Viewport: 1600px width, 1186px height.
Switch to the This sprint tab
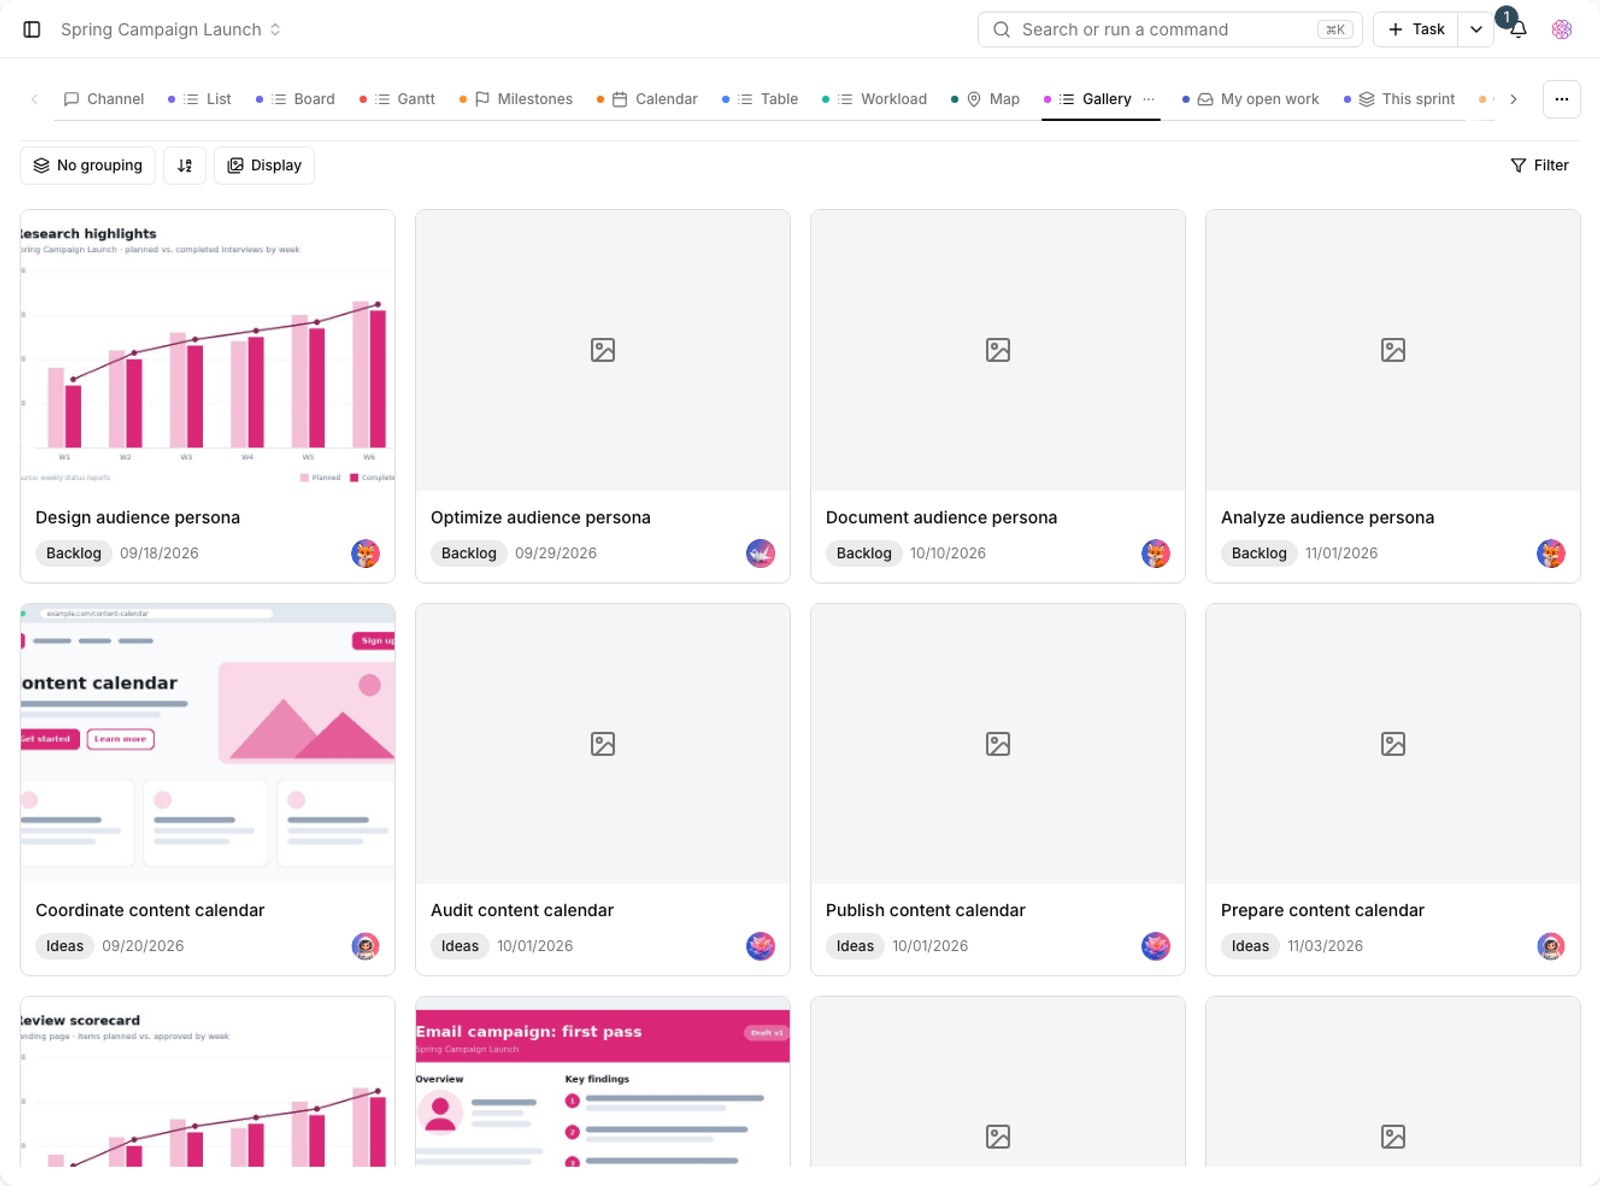tap(1399, 99)
